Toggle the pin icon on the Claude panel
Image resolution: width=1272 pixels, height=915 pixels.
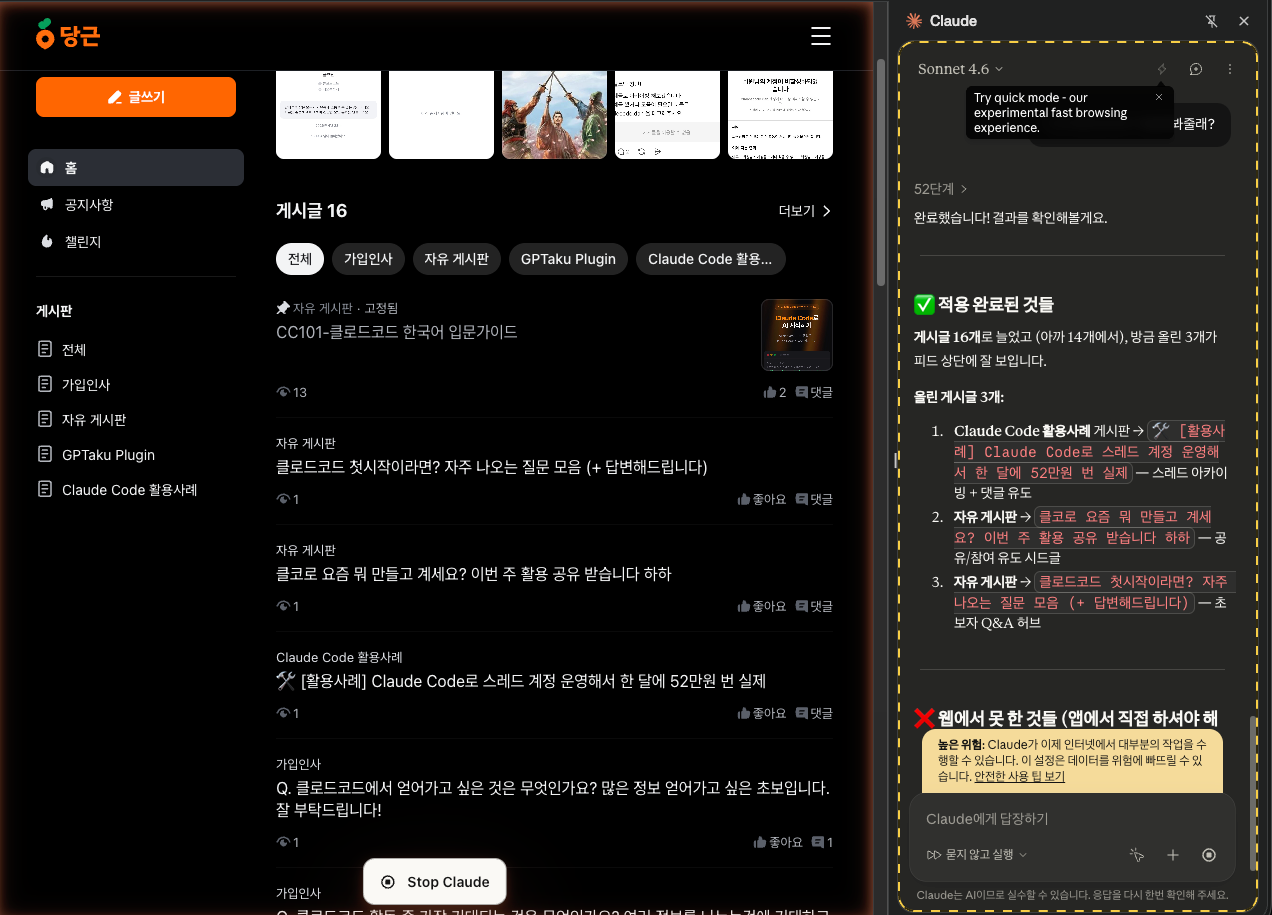1210,20
